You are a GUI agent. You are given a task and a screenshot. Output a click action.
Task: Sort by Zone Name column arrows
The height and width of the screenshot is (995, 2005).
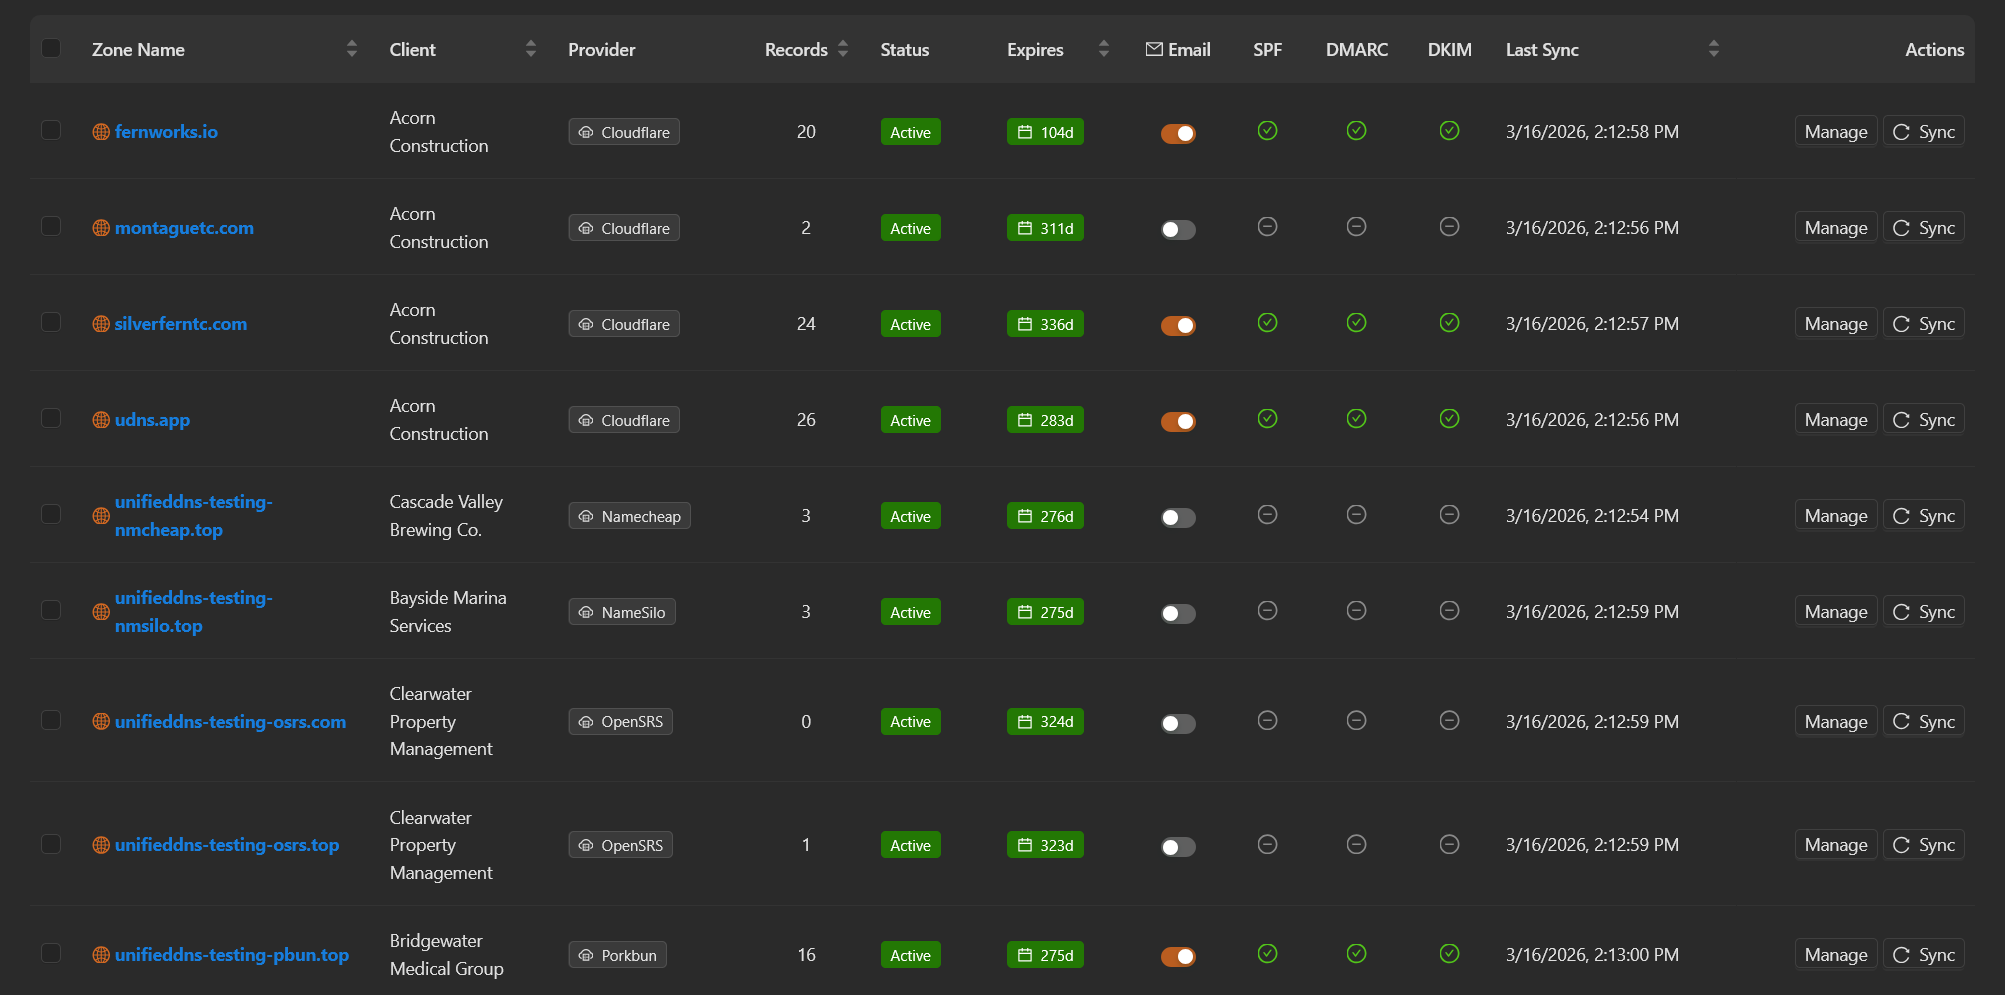352,49
